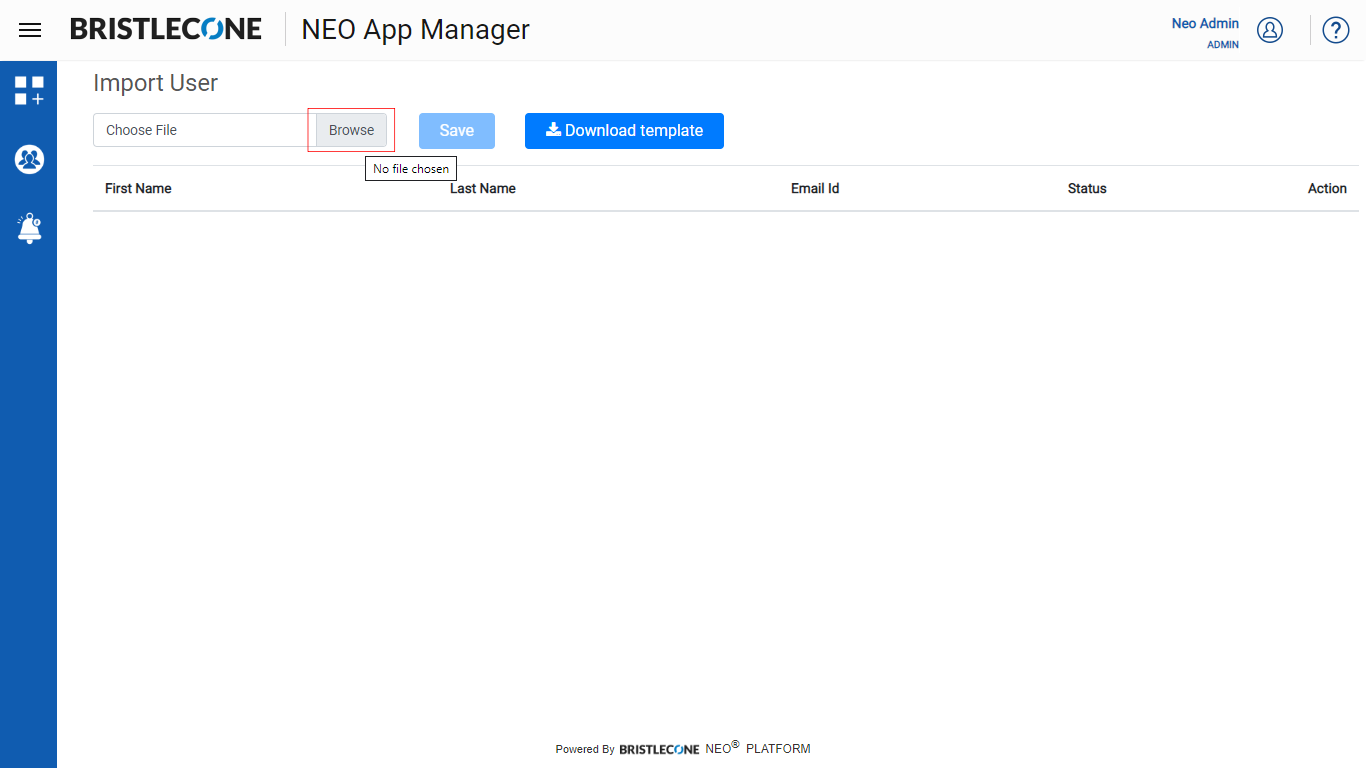1366x768 pixels.
Task: Click the First Name column header
Action: [x=138, y=188]
